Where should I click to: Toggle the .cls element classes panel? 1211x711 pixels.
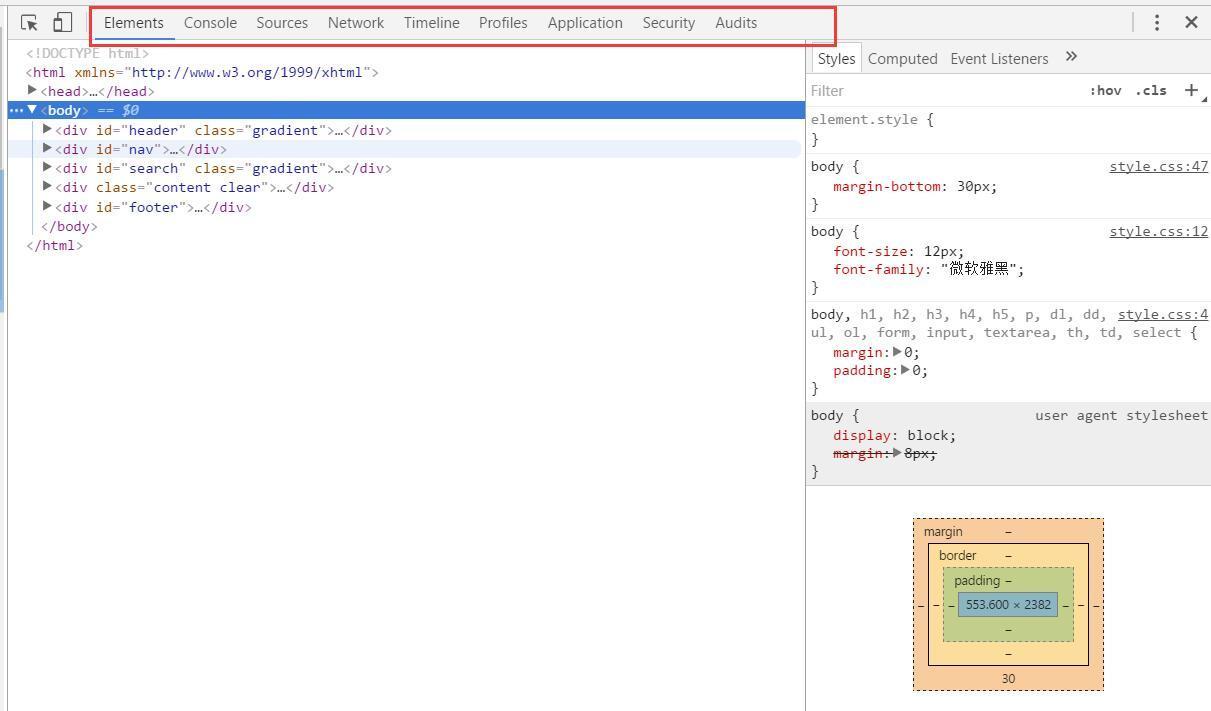tap(1151, 90)
